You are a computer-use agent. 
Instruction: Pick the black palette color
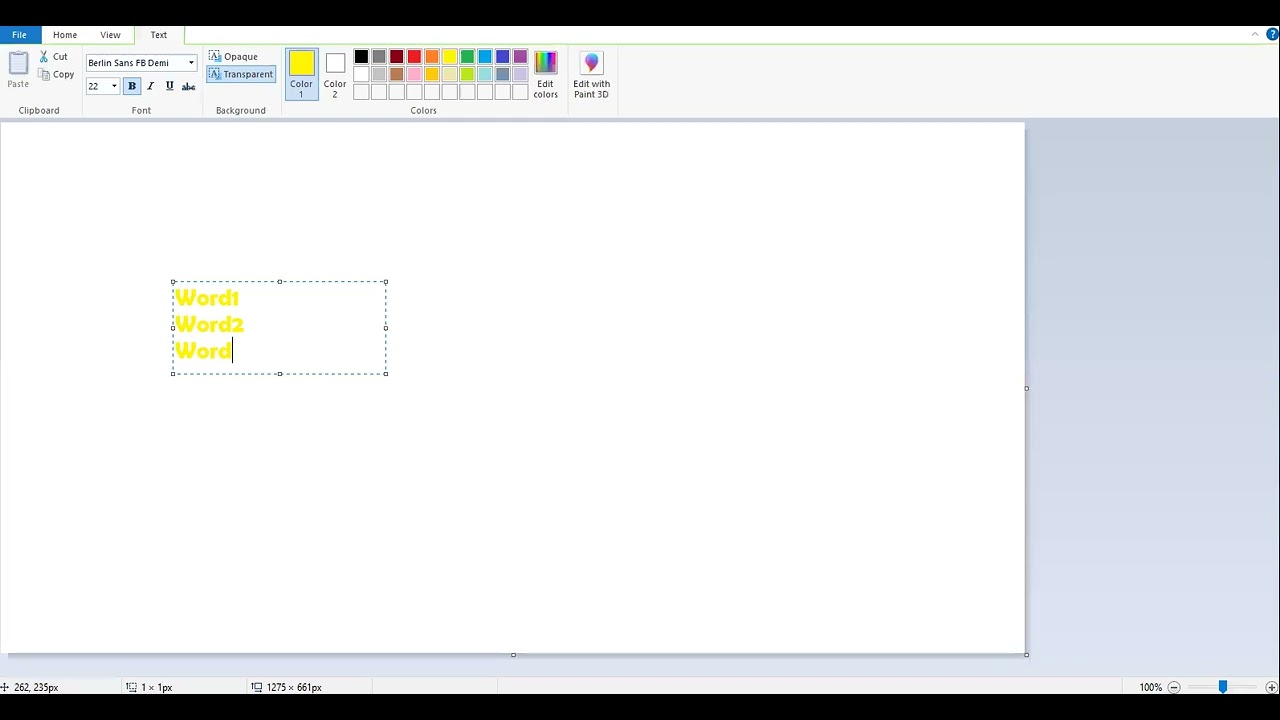361,57
